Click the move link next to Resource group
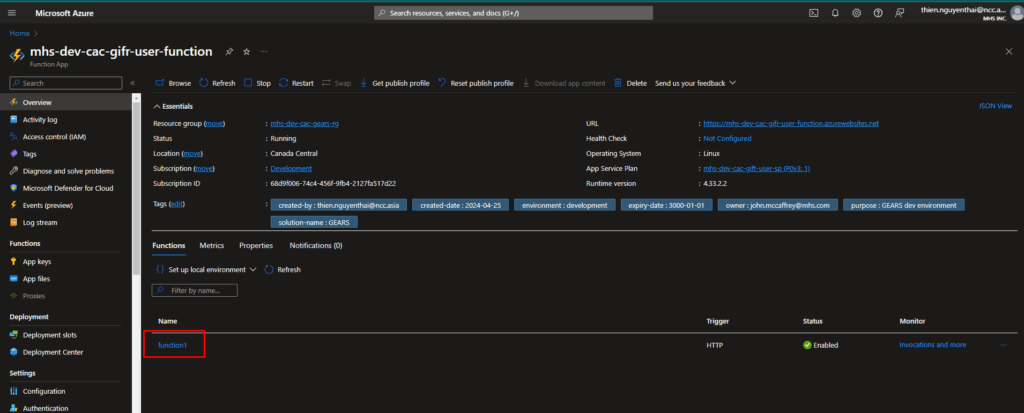This screenshot has height=413, width=1024. pos(214,124)
